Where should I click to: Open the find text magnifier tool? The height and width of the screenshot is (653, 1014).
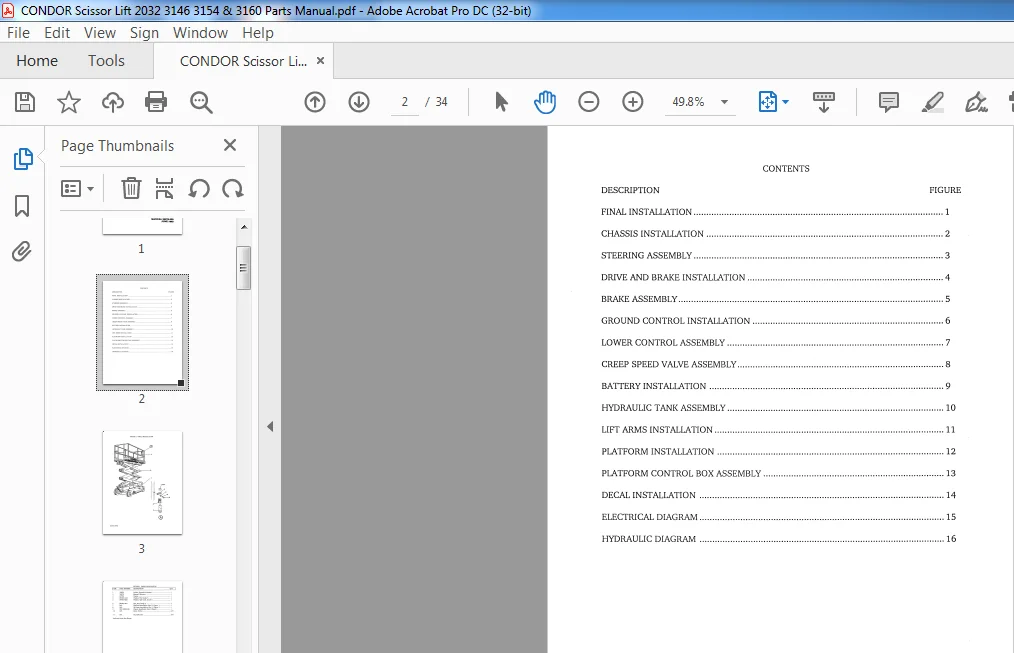pos(201,102)
